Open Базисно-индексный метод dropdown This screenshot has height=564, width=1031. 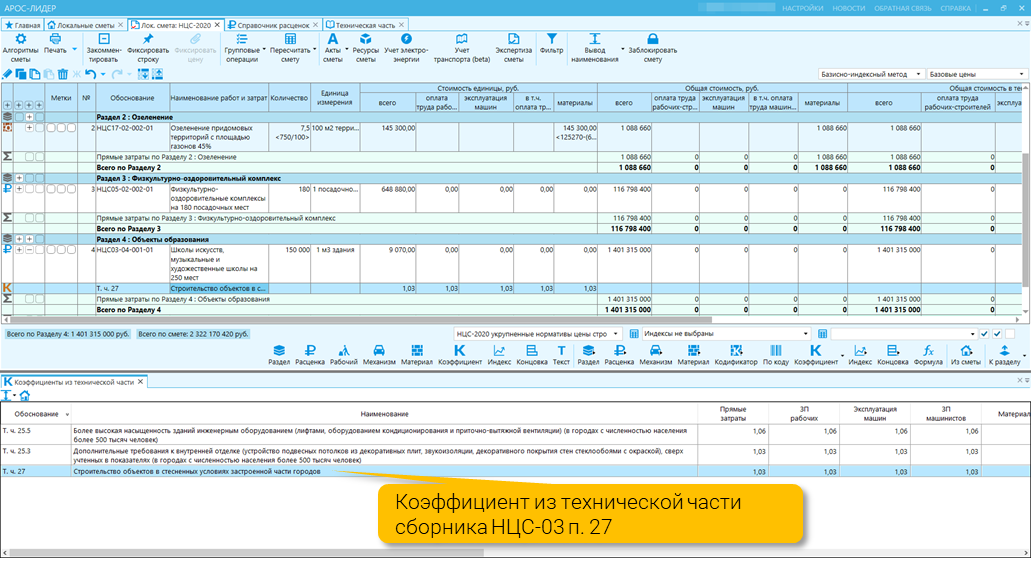point(871,74)
